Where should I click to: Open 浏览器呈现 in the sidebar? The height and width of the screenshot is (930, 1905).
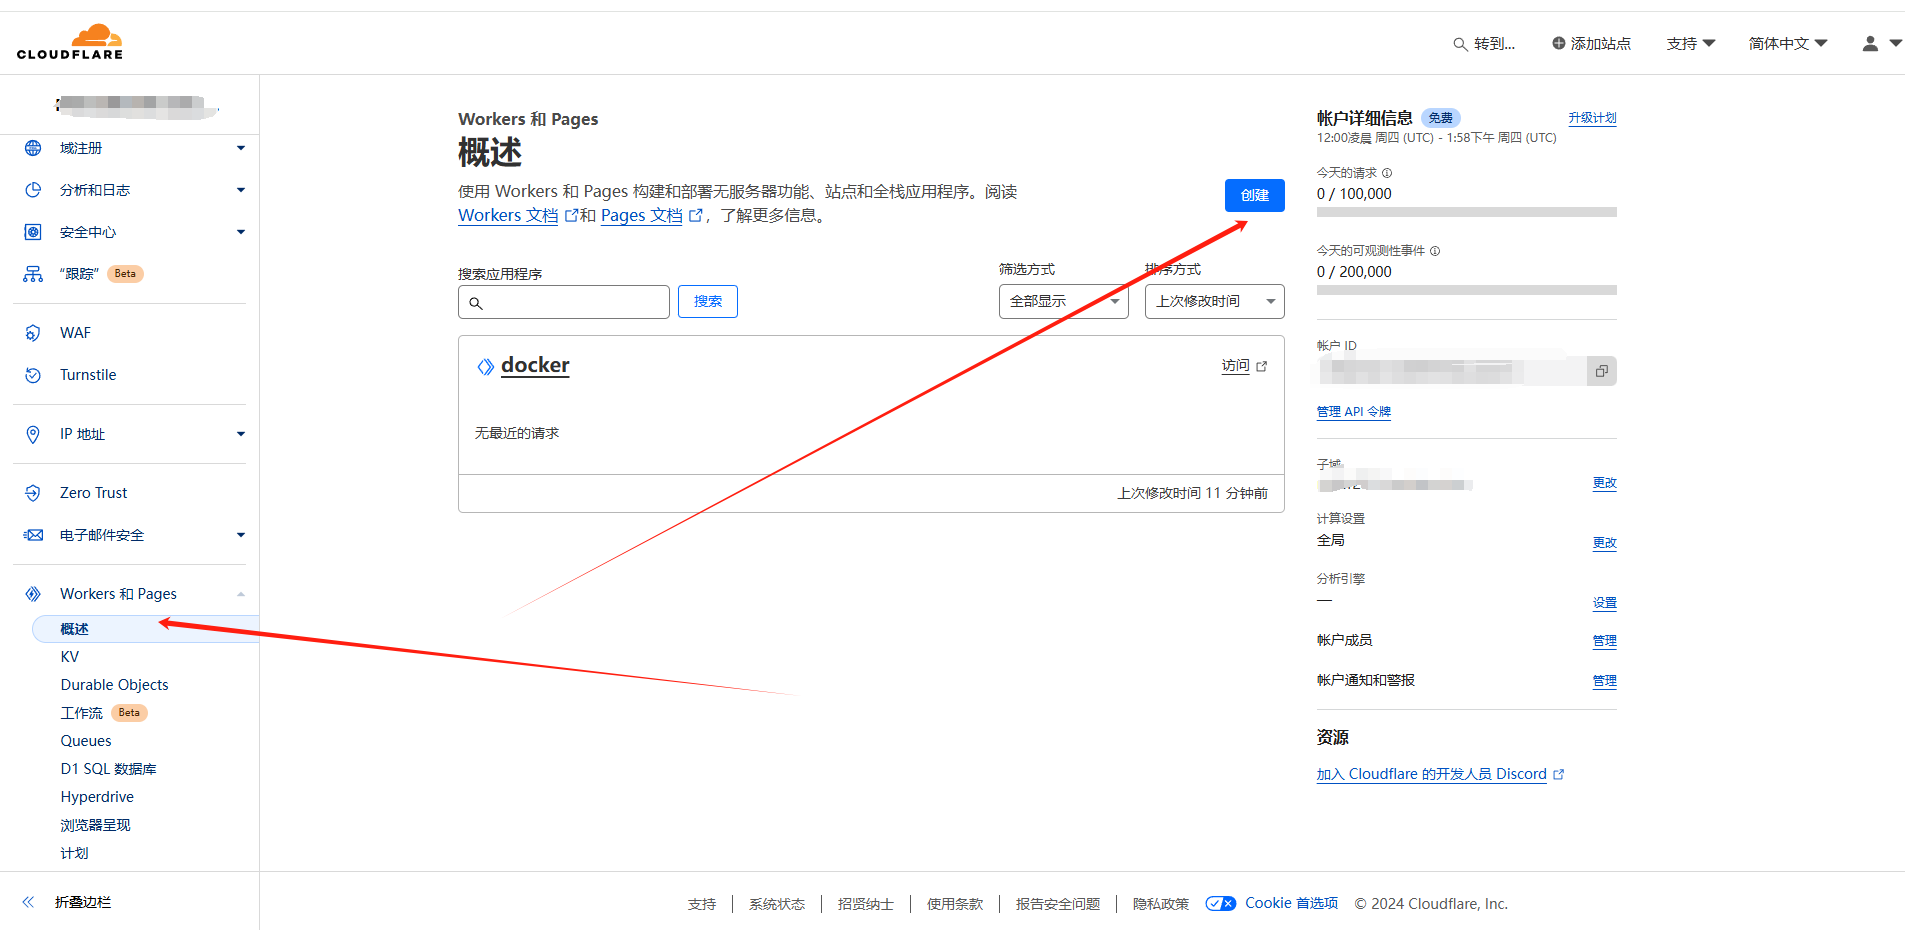click(x=96, y=825)
